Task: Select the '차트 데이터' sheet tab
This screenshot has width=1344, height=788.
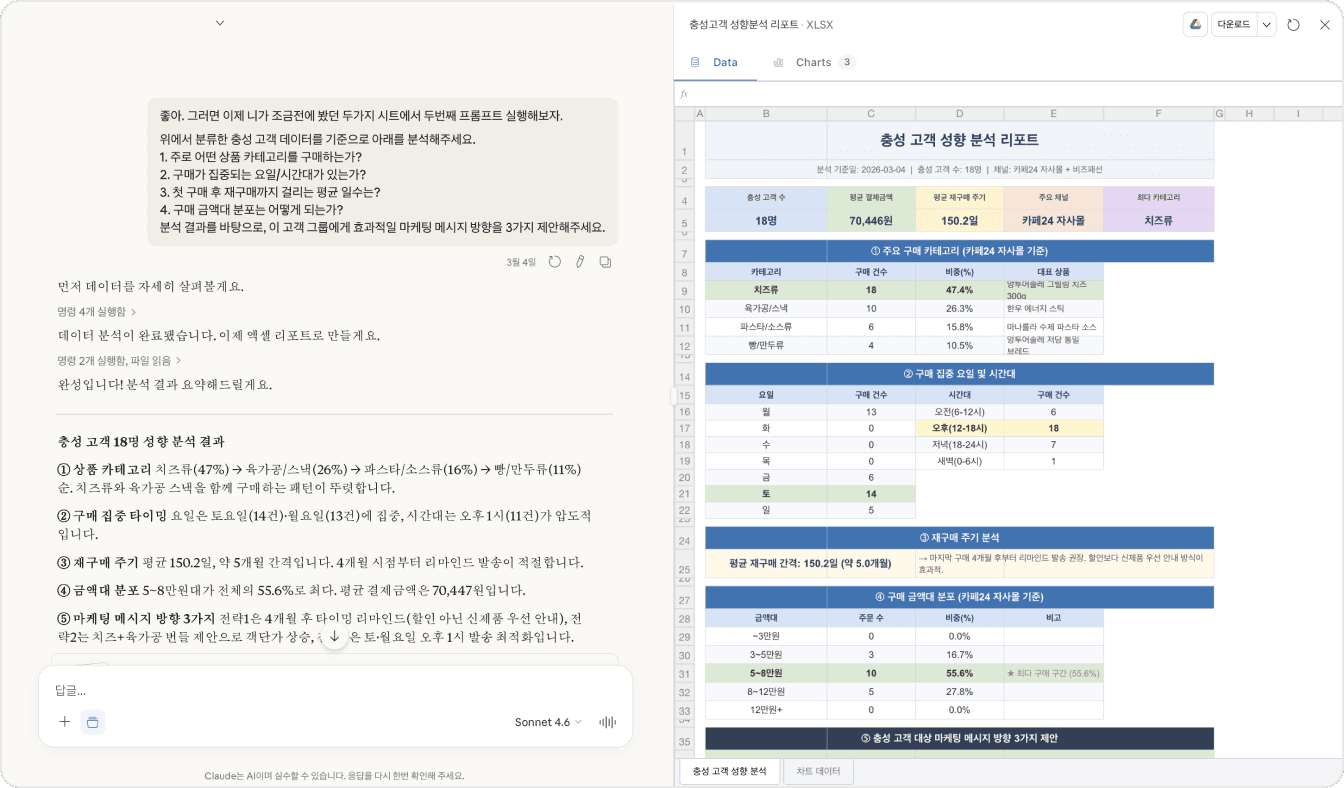Action: [x=818, y=771]
